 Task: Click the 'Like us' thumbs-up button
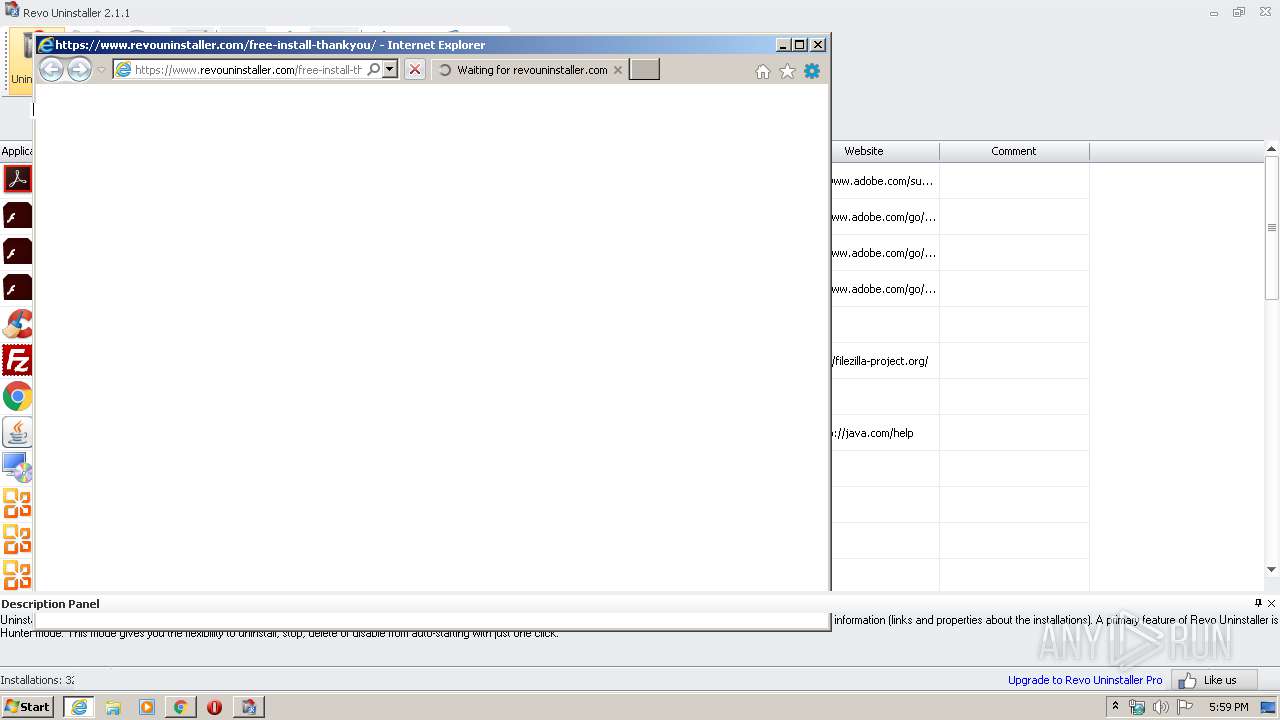tap(1214, 680)
